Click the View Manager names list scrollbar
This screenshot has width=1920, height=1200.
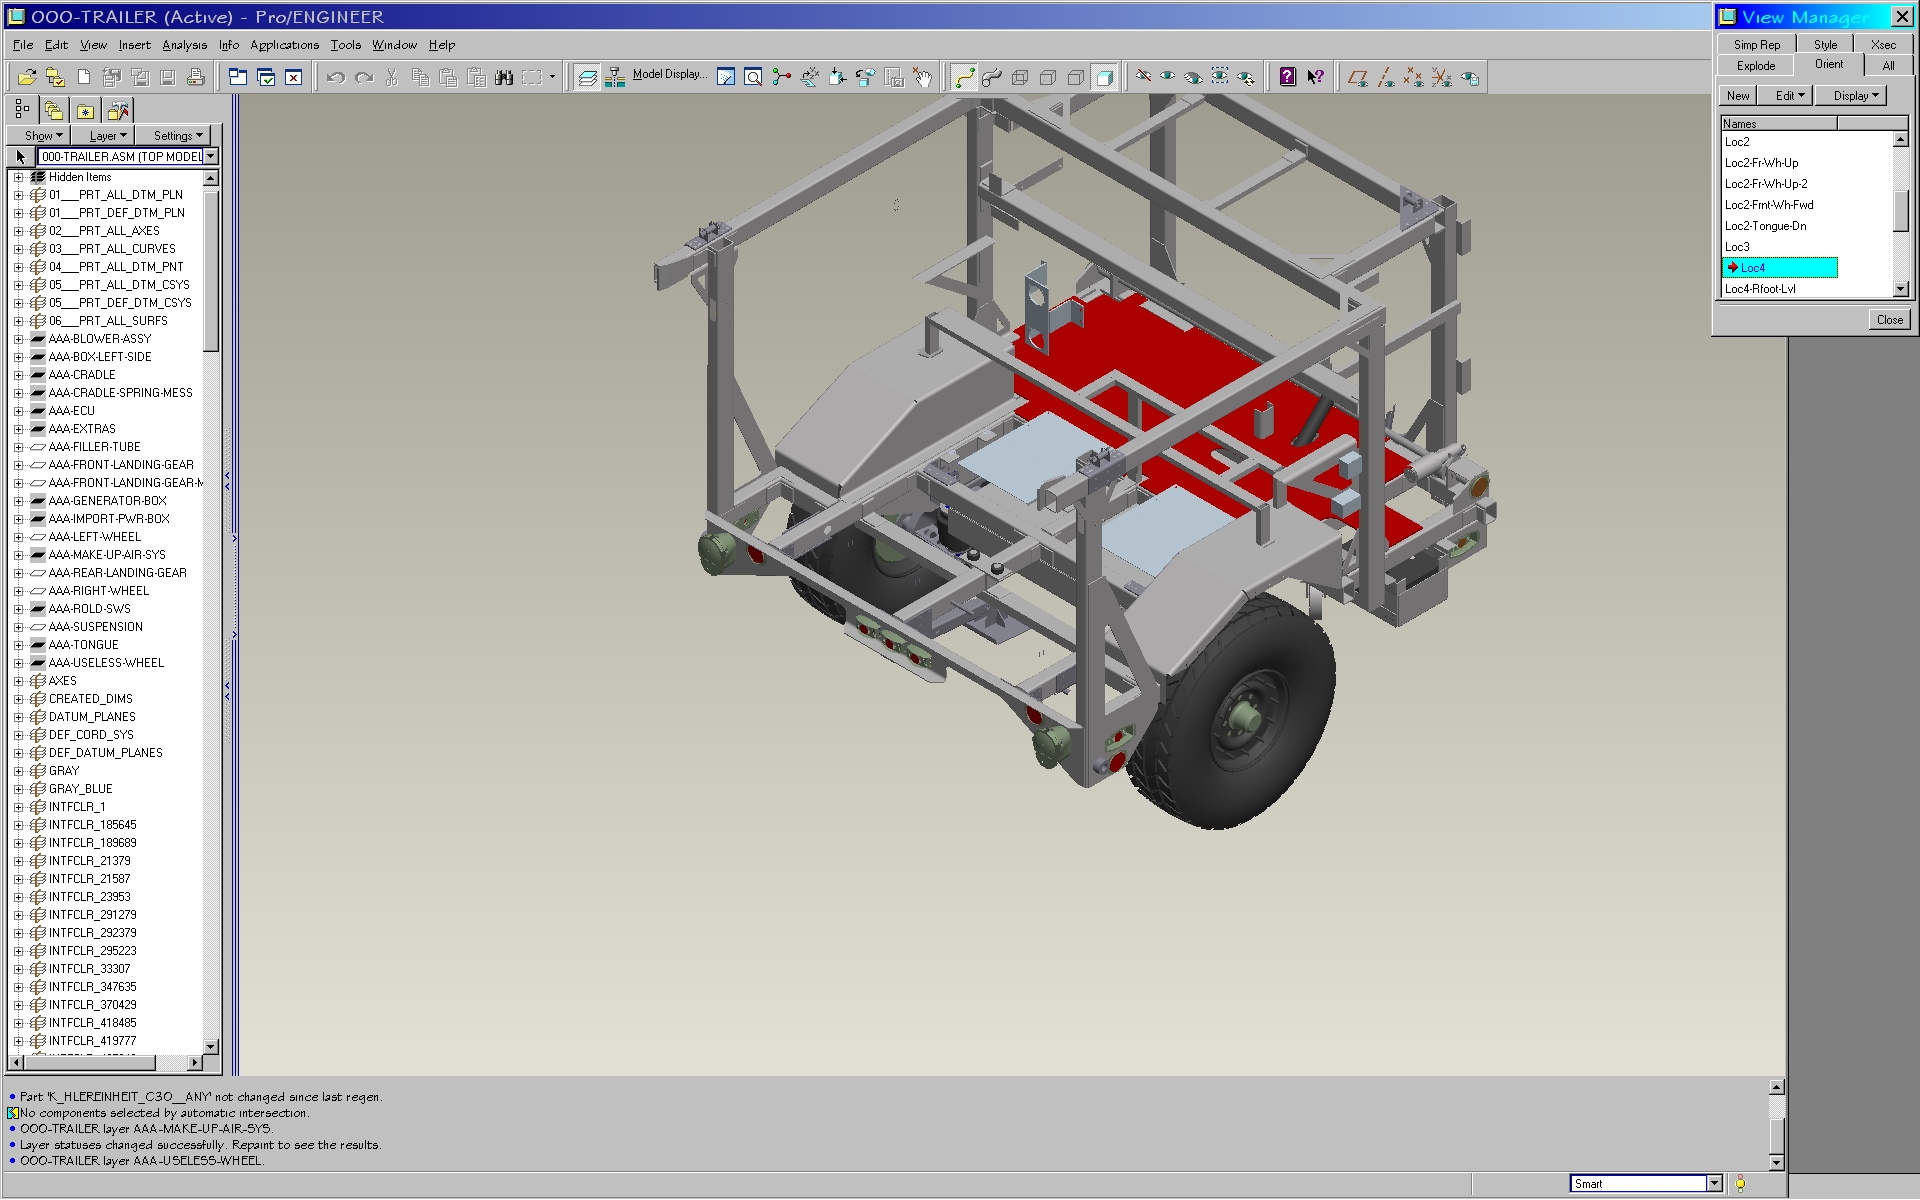pos(1901,214)
